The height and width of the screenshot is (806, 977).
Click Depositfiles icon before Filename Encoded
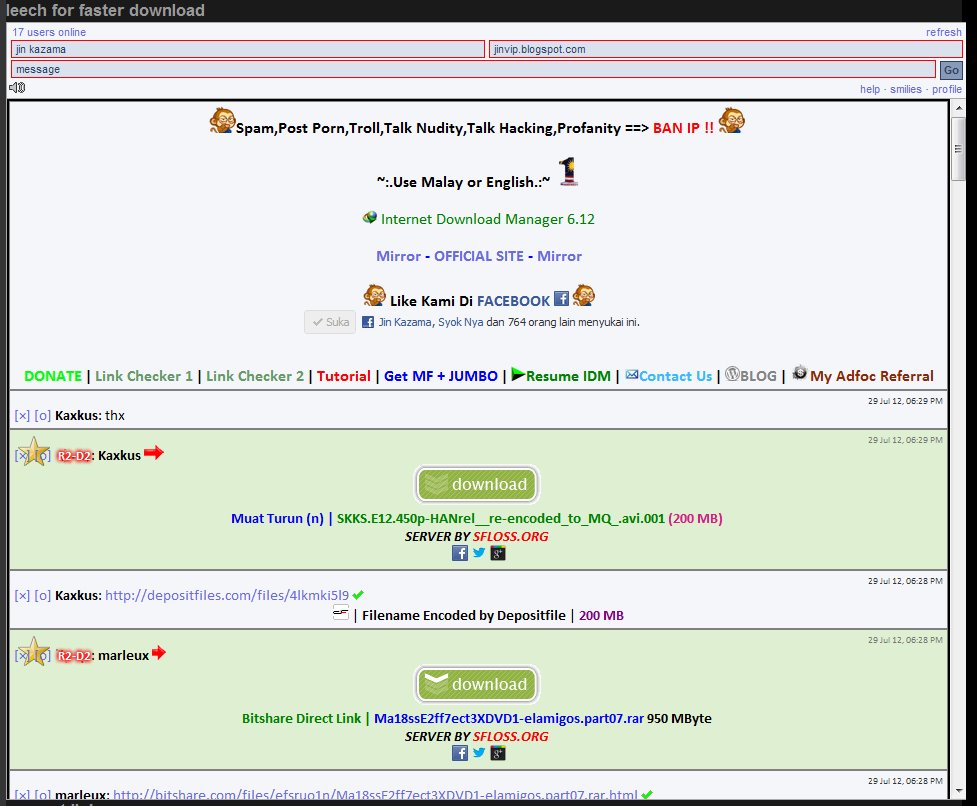pyautogui.click(x=341, y=613)
